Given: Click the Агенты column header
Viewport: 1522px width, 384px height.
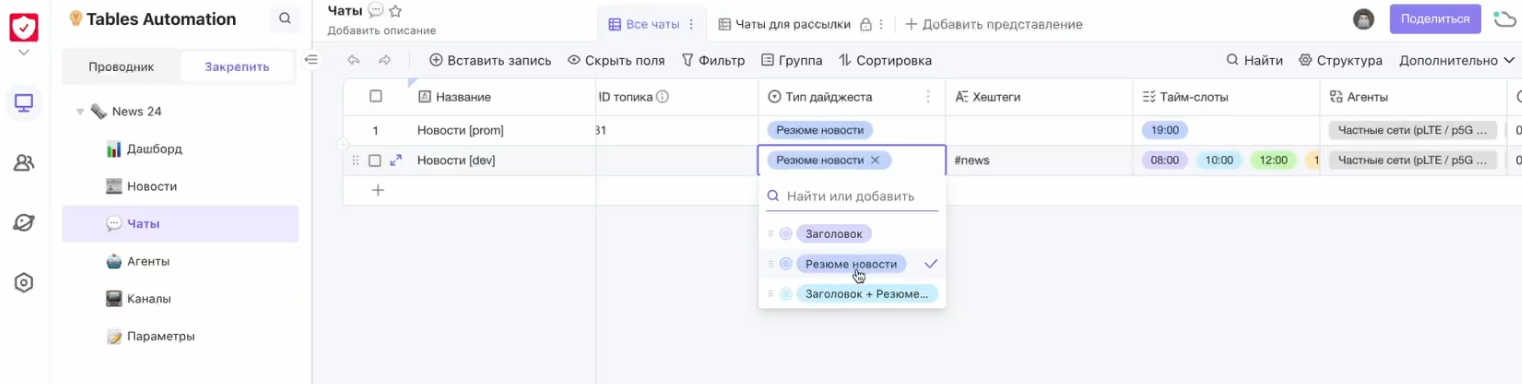Looking at the screenshot, I should pyautogui.click(x=1412, y=97).
